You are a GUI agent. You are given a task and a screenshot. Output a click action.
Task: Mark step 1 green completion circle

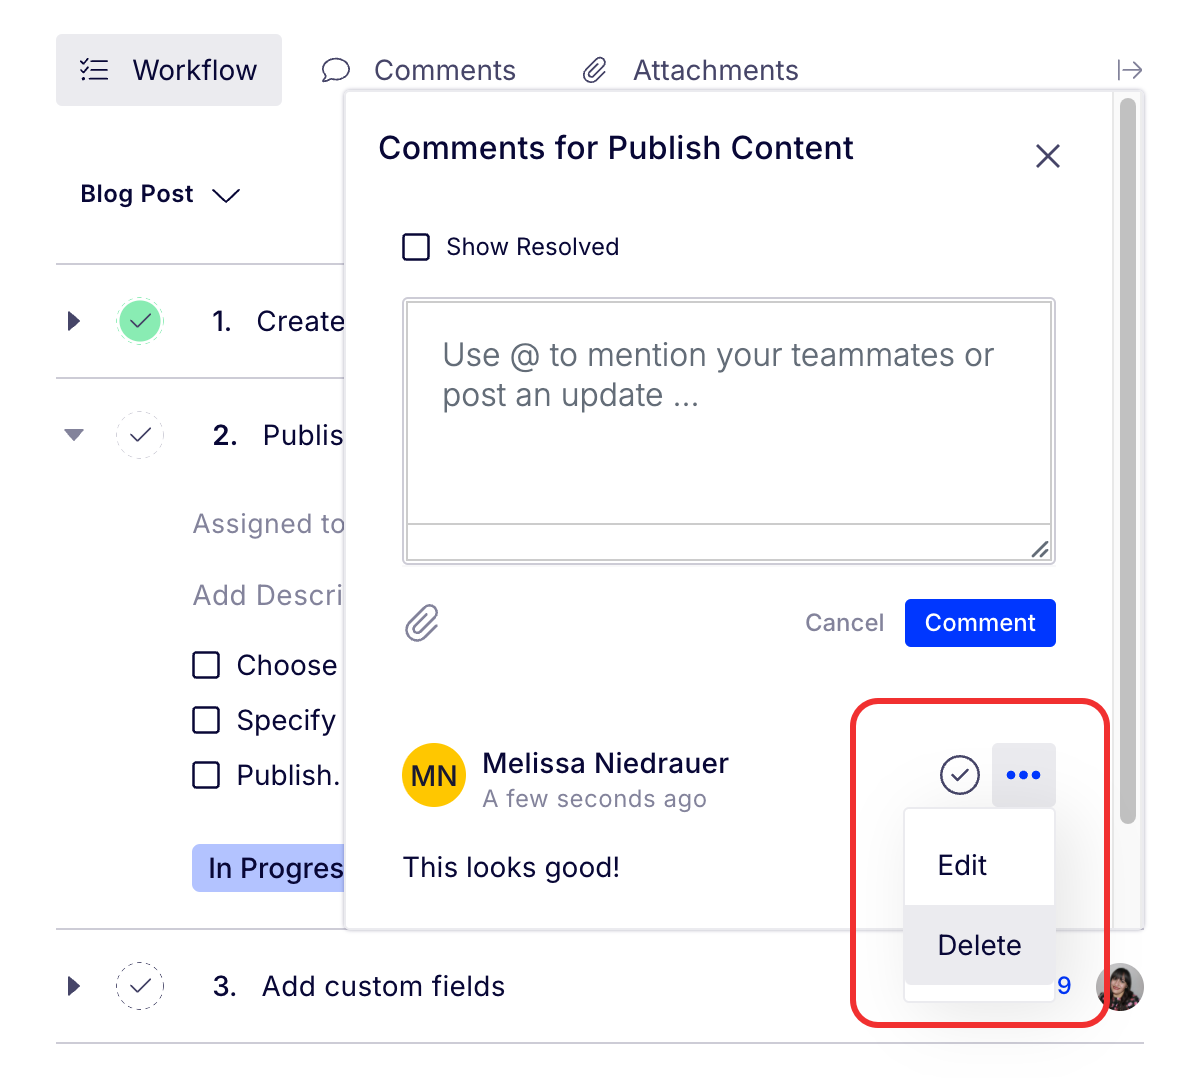click(x=140, y=321)
